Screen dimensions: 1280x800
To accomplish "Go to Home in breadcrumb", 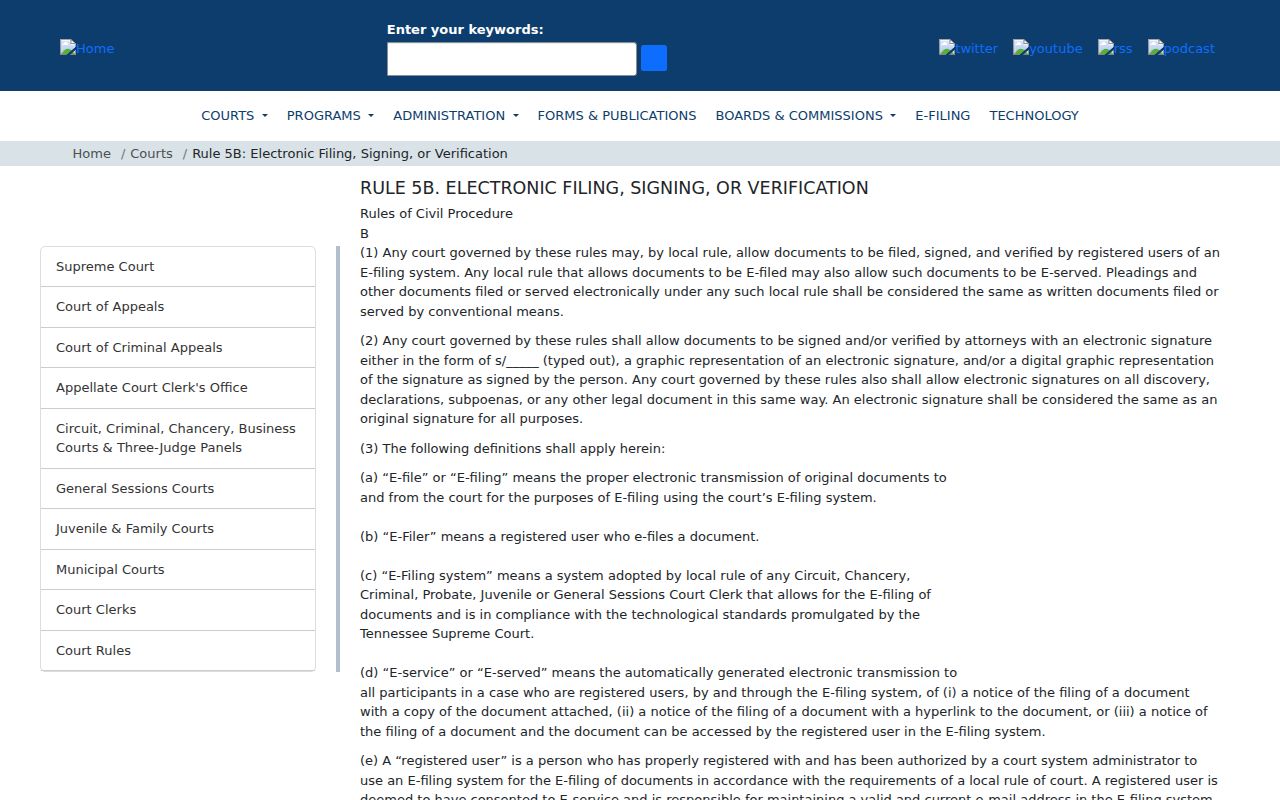I will coord(91,153).
